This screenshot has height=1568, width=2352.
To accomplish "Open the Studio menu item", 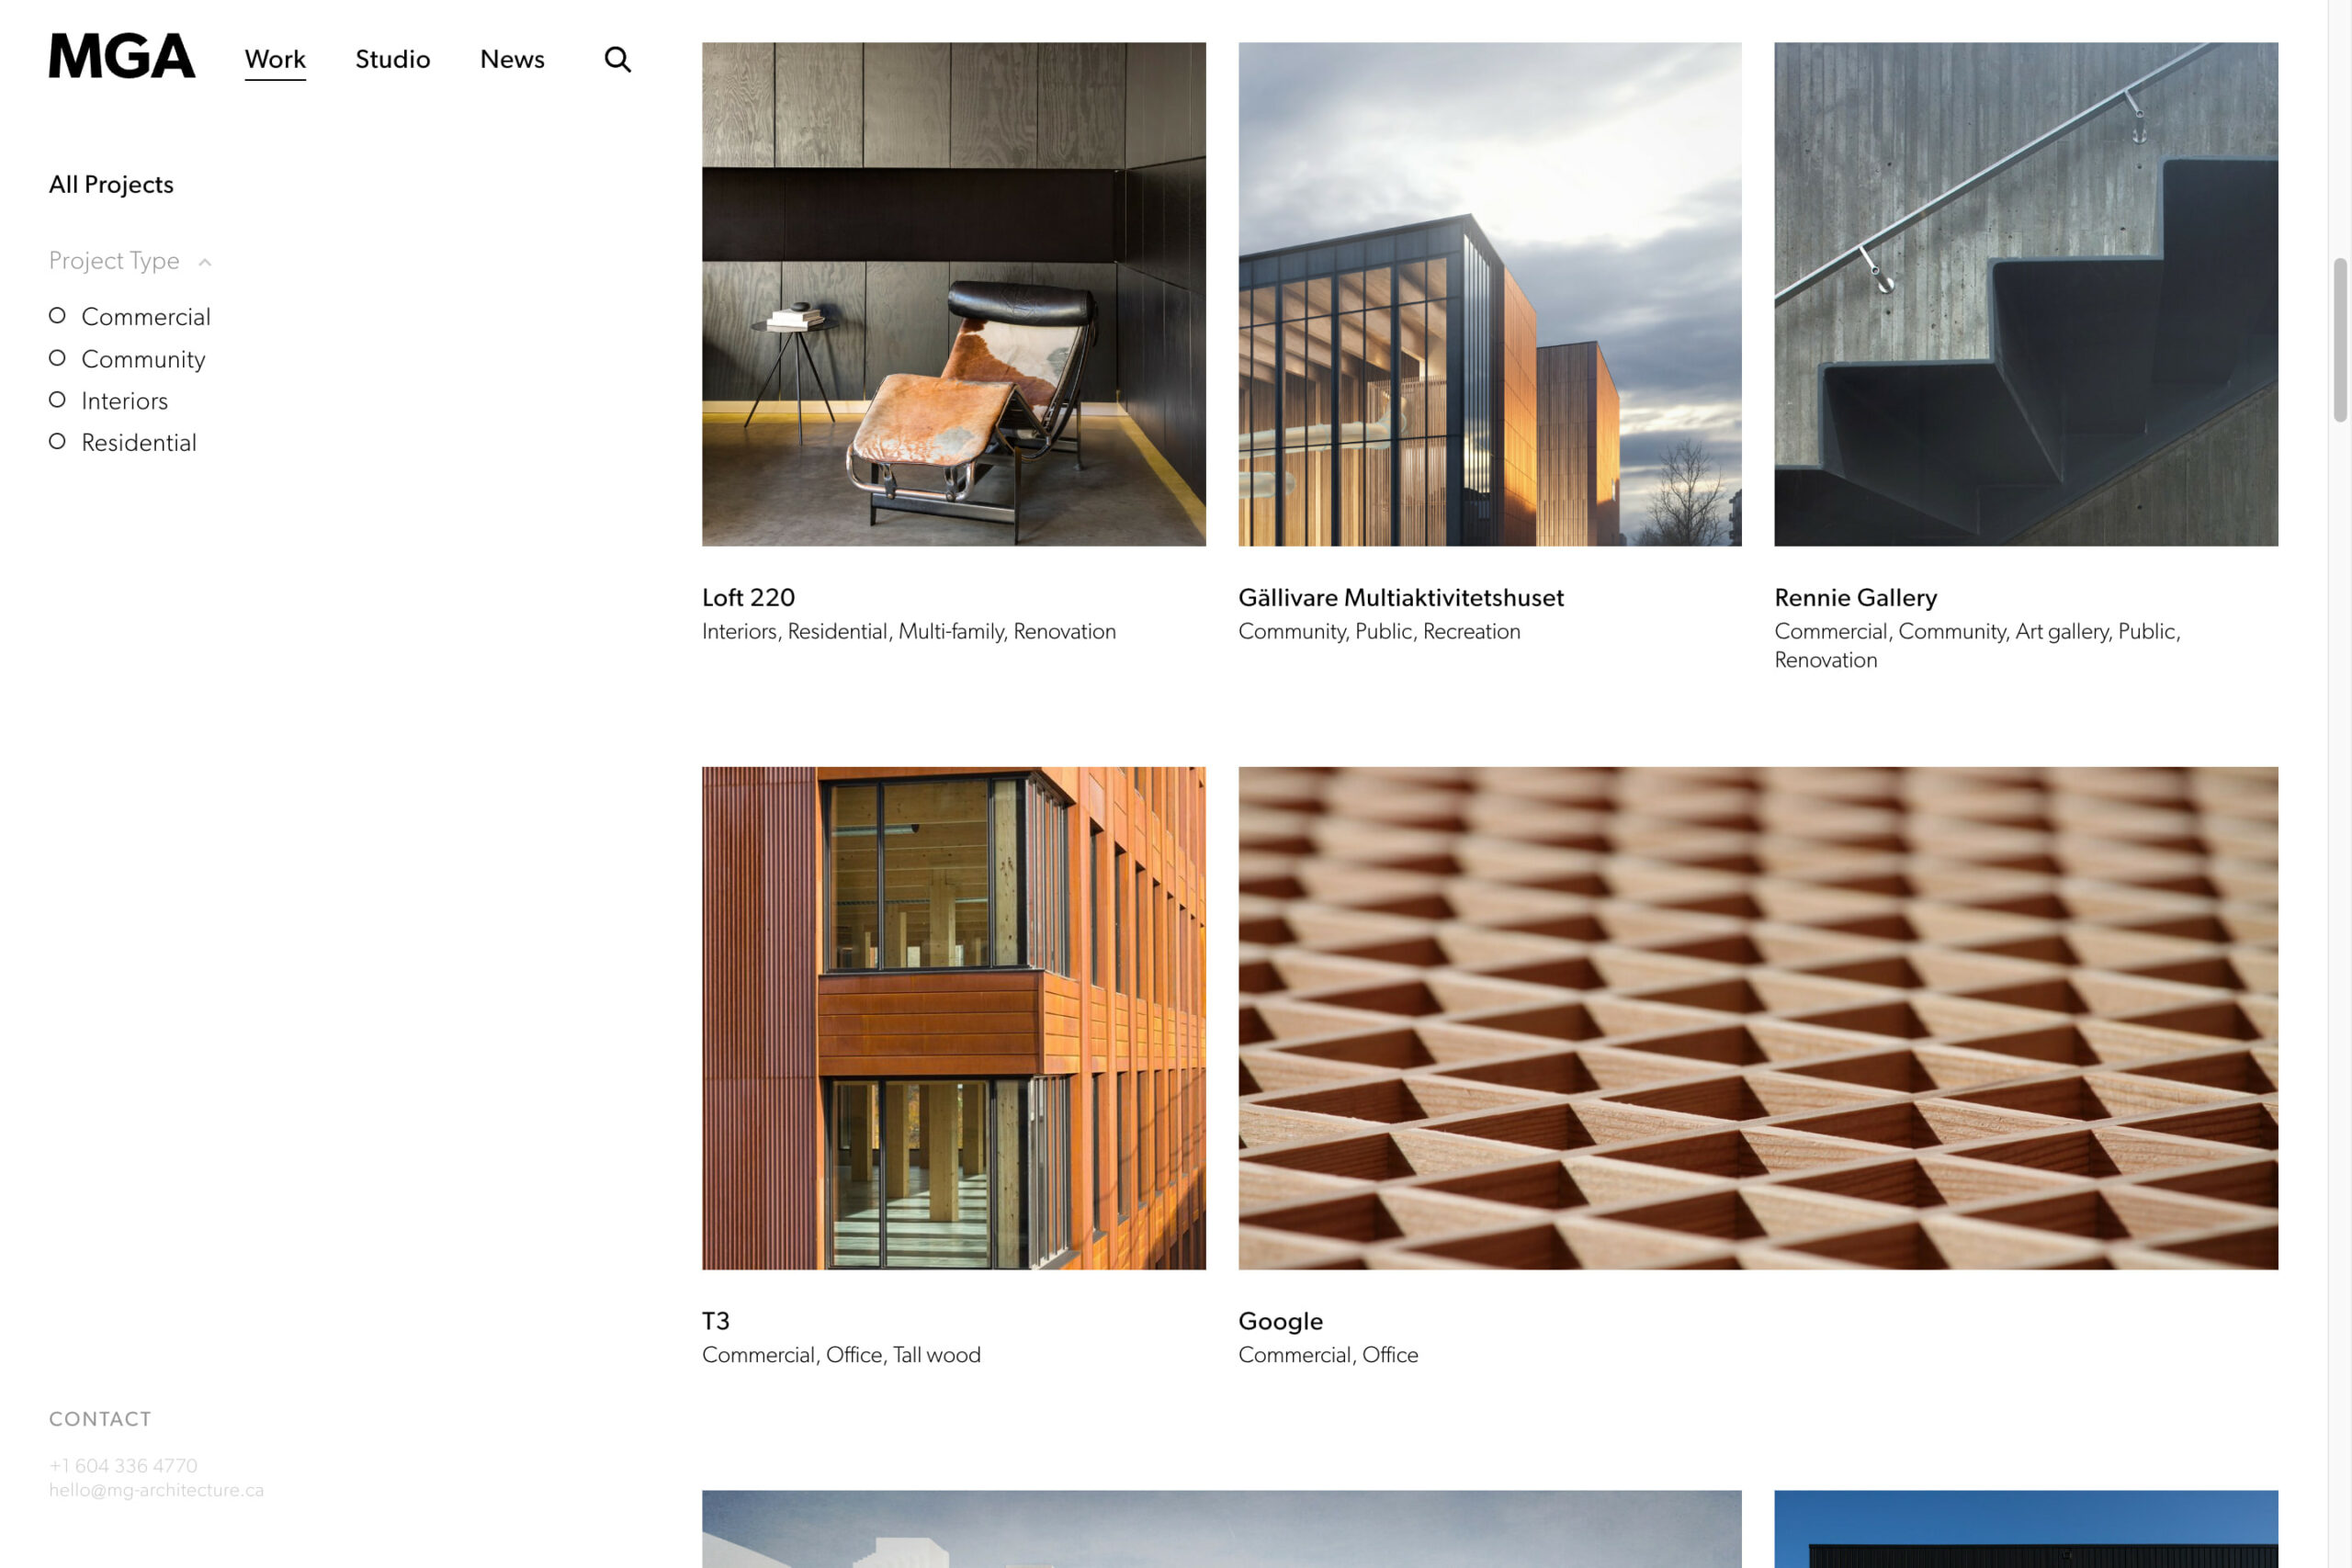I will (x=392, y=59).
